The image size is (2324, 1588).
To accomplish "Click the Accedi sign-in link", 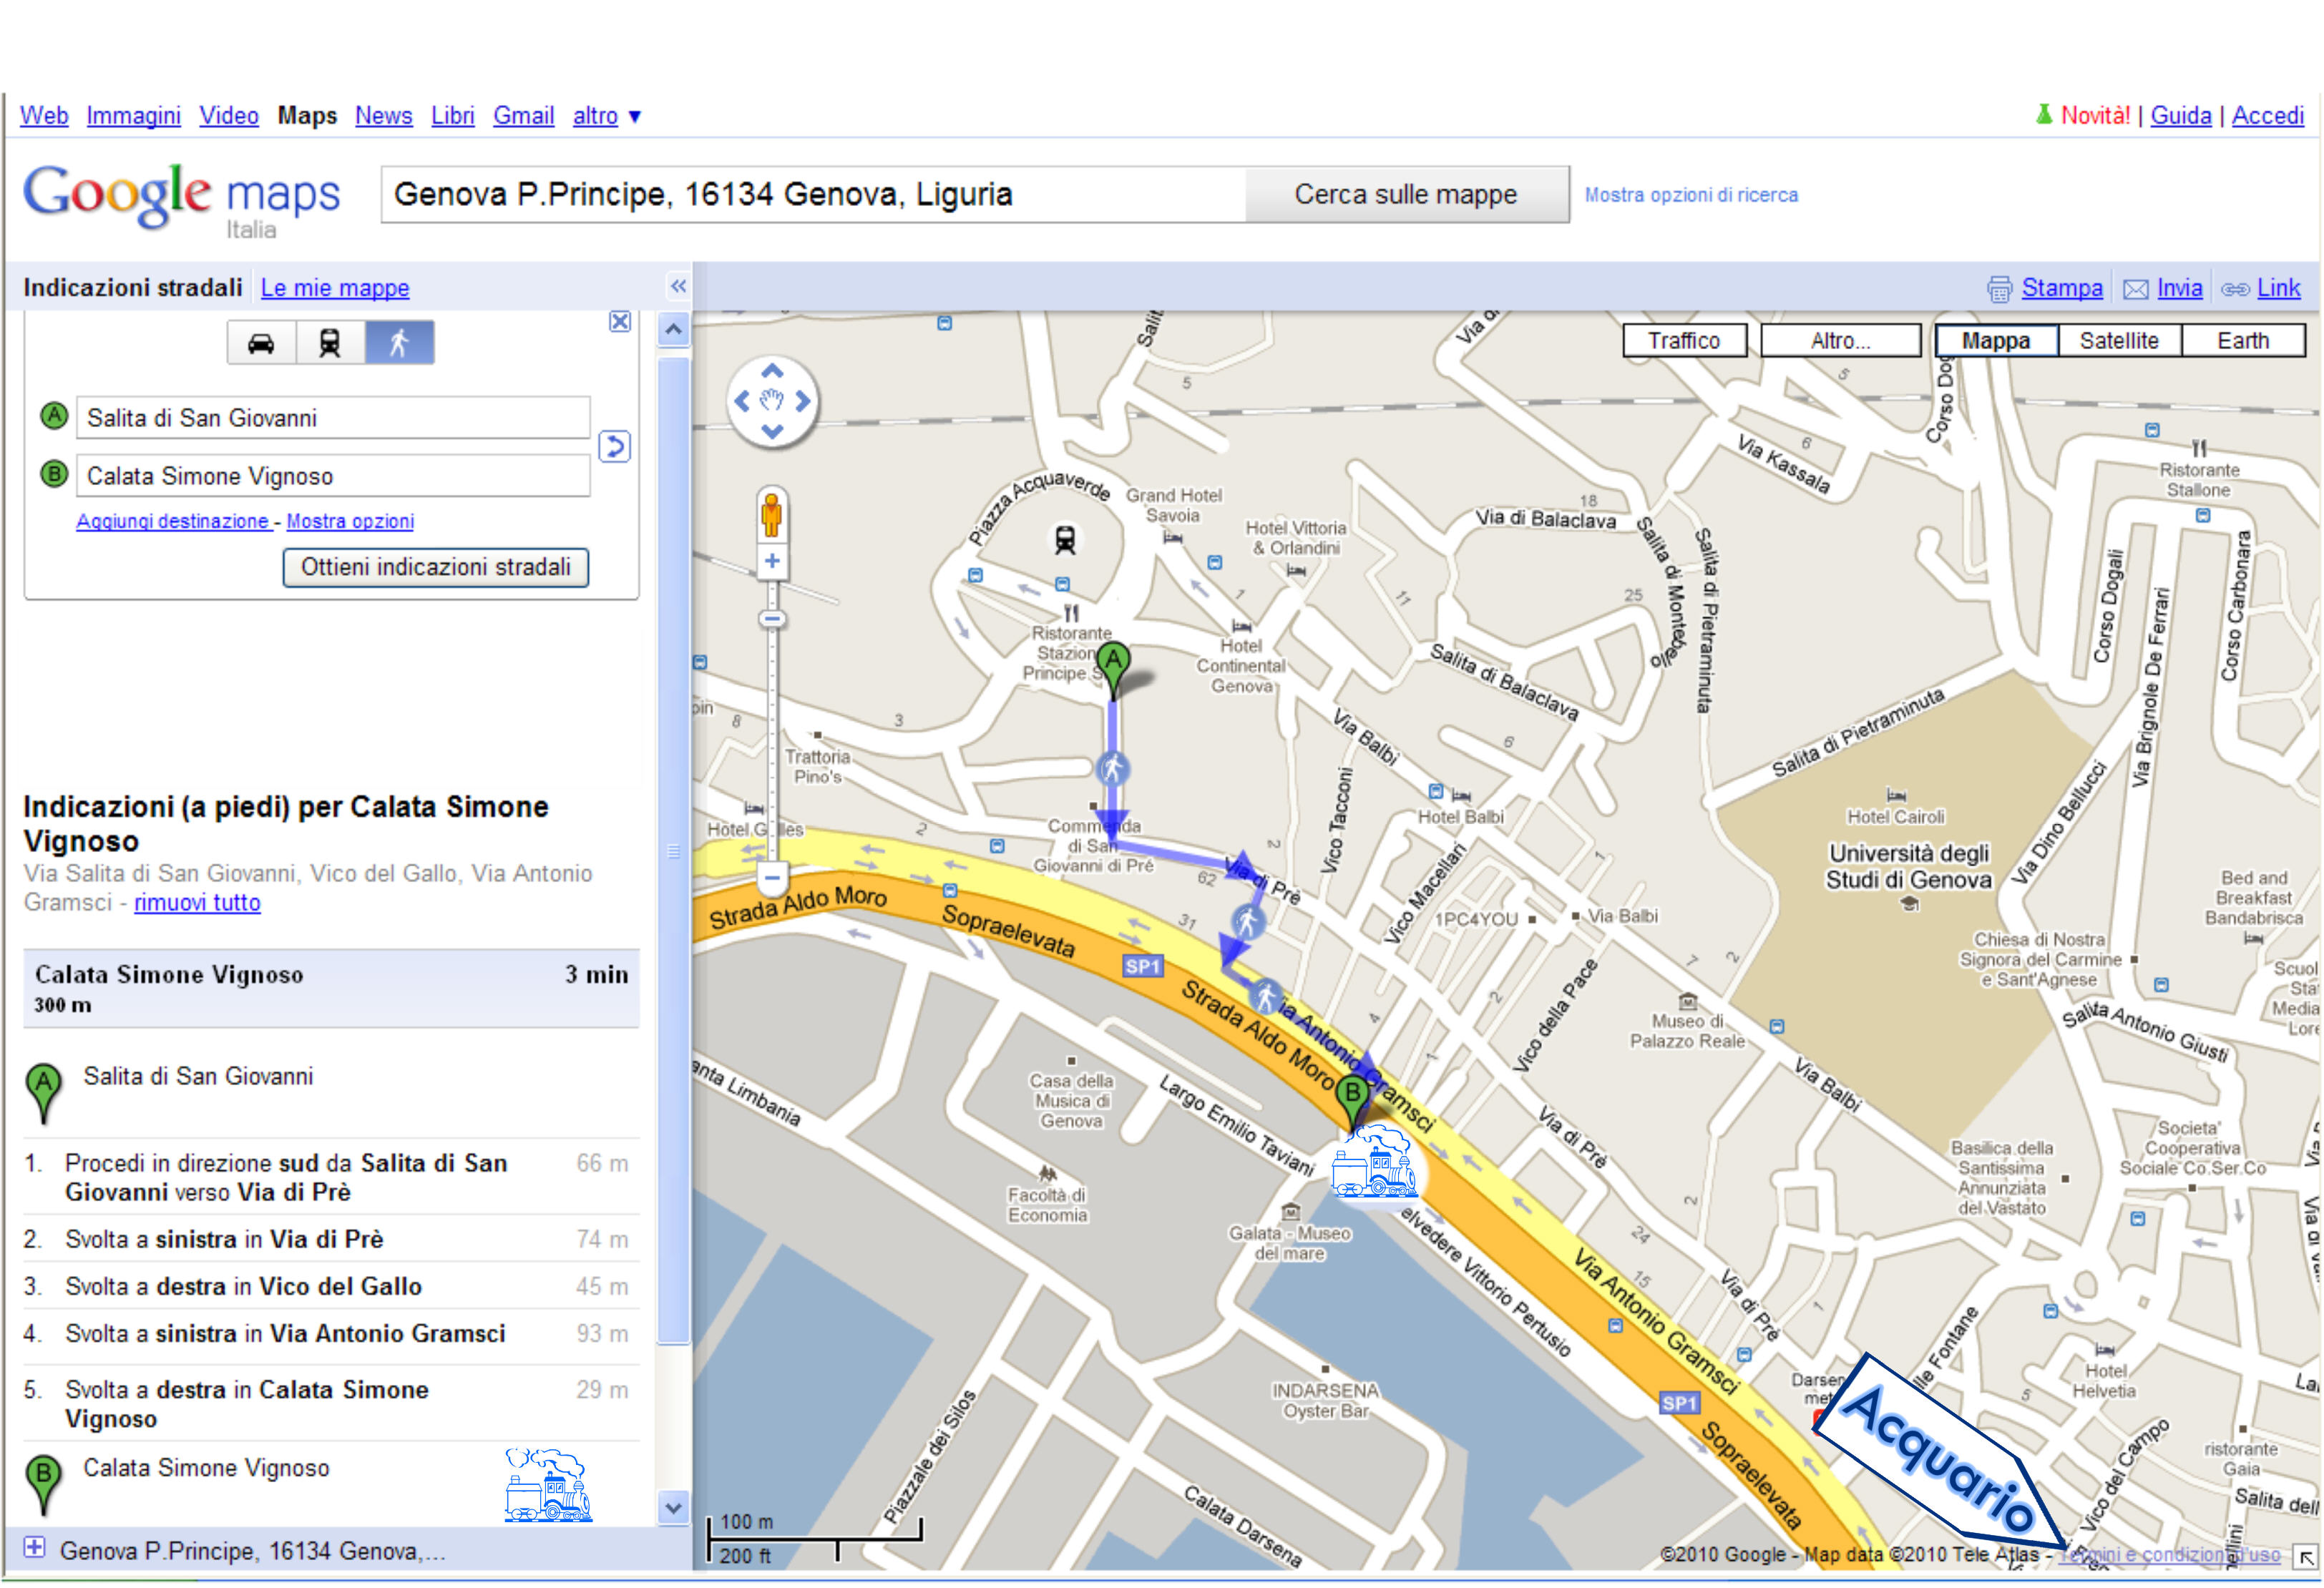I will [x=2267, y=116].
